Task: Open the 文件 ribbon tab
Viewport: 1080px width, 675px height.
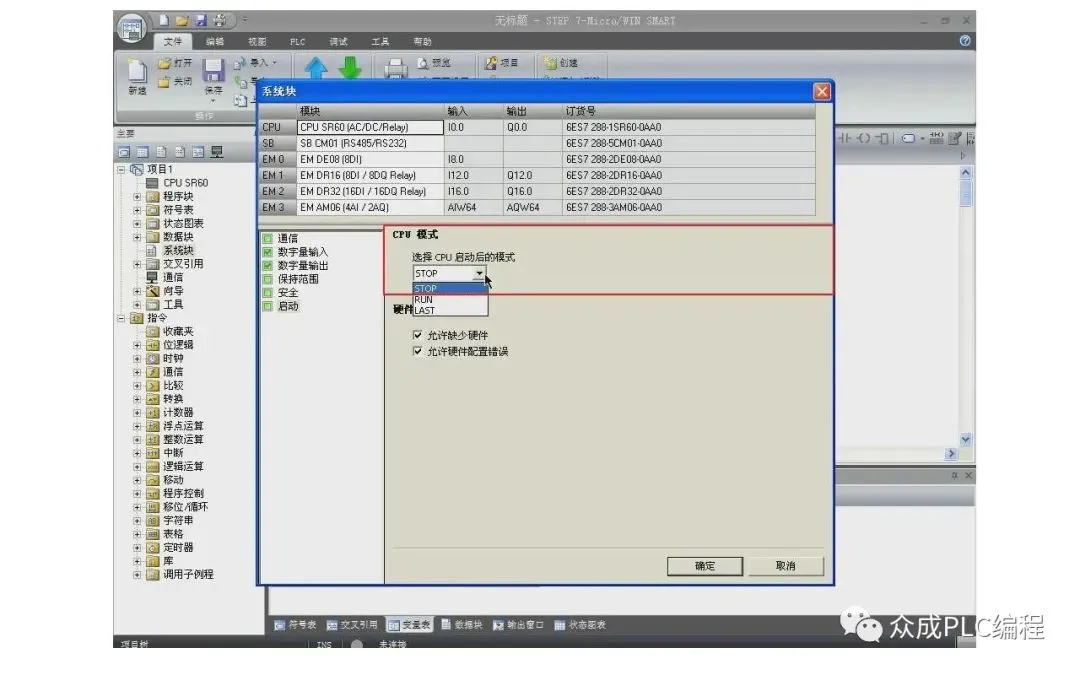Action: coord(173,41)
